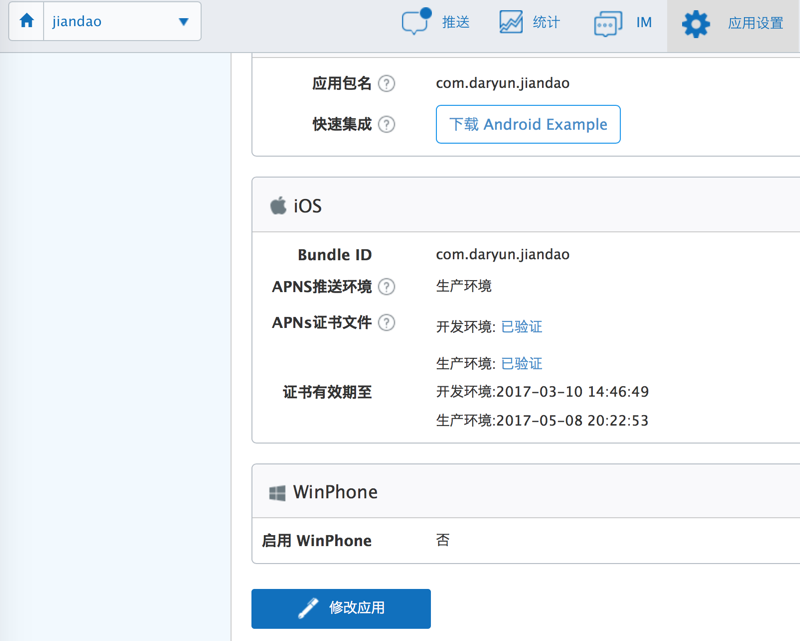Select the APNS environment value 生产环境
Image resolution: width=800 pixels, height=641 pixels.
[464, 286]
